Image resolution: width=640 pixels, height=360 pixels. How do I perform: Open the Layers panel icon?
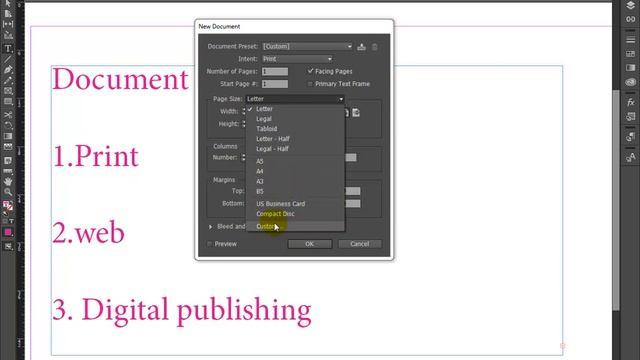pos(630,5)
